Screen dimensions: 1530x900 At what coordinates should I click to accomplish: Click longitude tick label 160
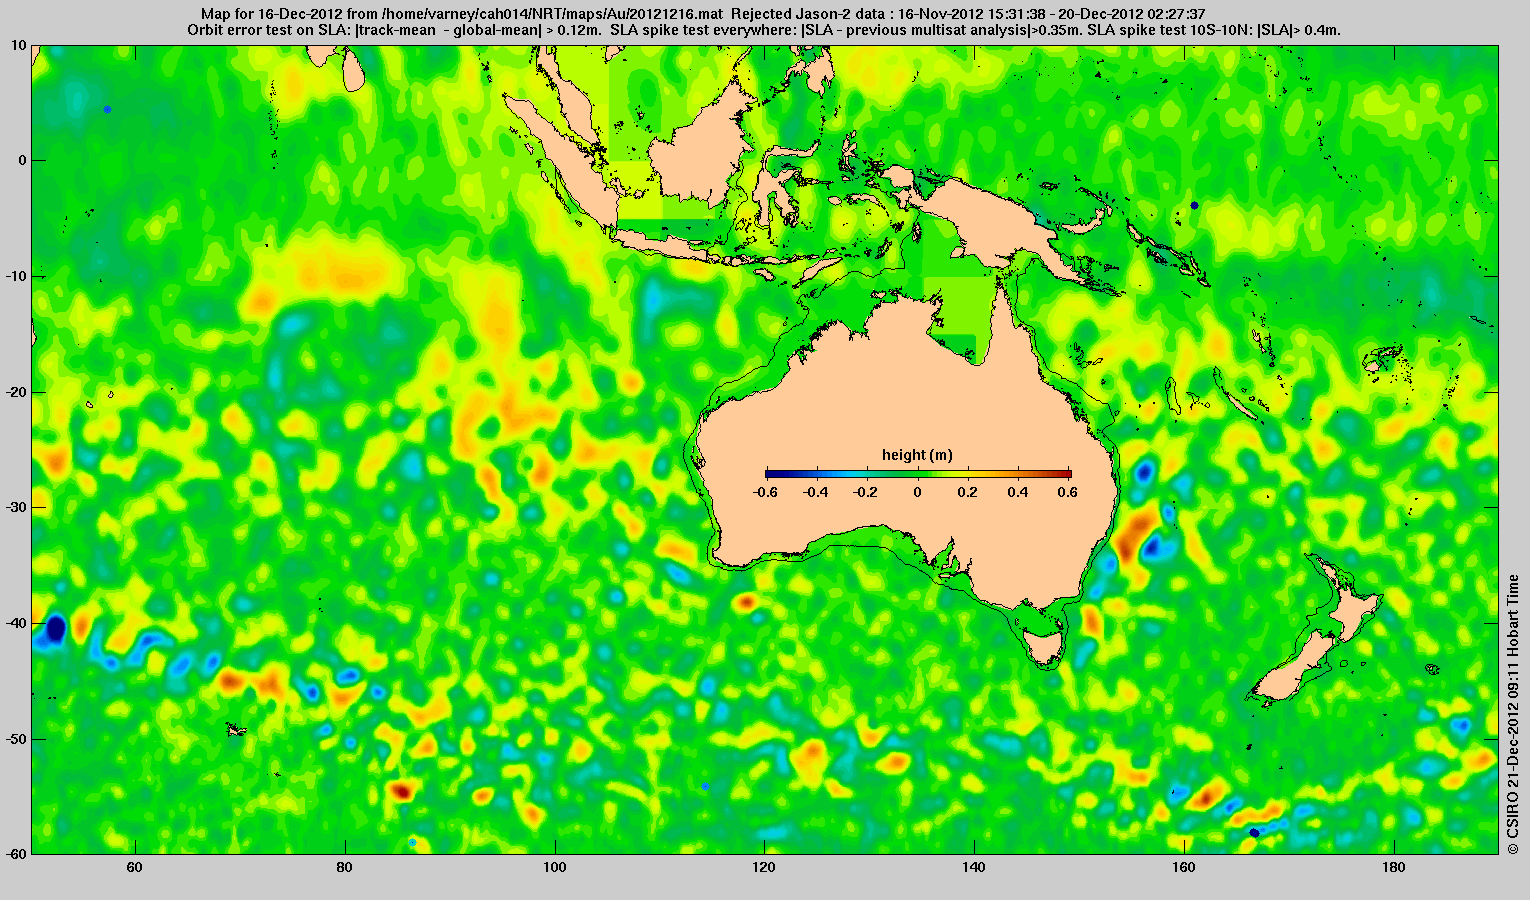[x=1184, y=867]
